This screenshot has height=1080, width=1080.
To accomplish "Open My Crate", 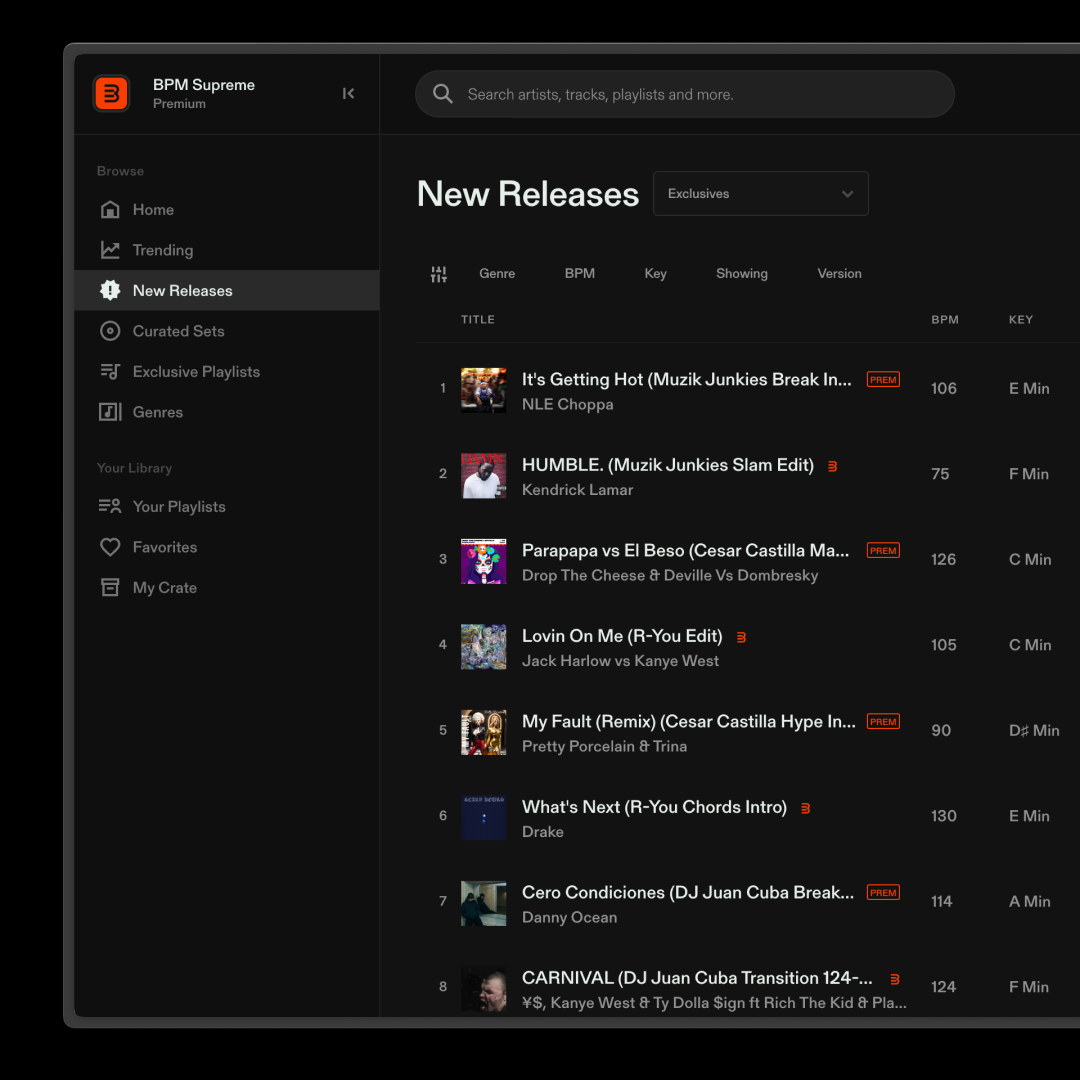I will point(227,588).
